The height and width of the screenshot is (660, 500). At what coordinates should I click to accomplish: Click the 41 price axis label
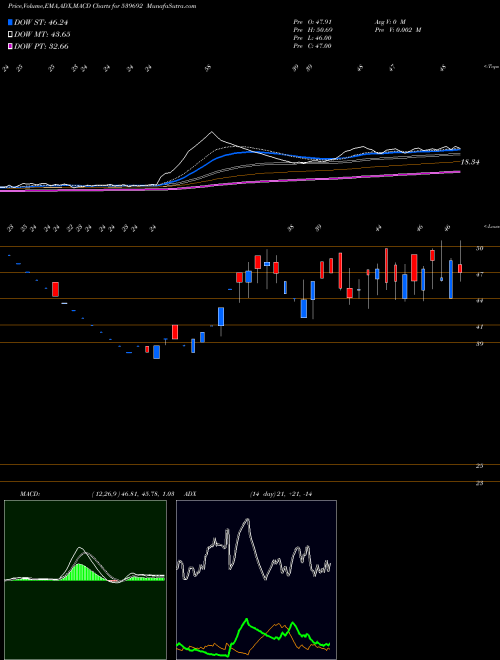tap(479, 326)
